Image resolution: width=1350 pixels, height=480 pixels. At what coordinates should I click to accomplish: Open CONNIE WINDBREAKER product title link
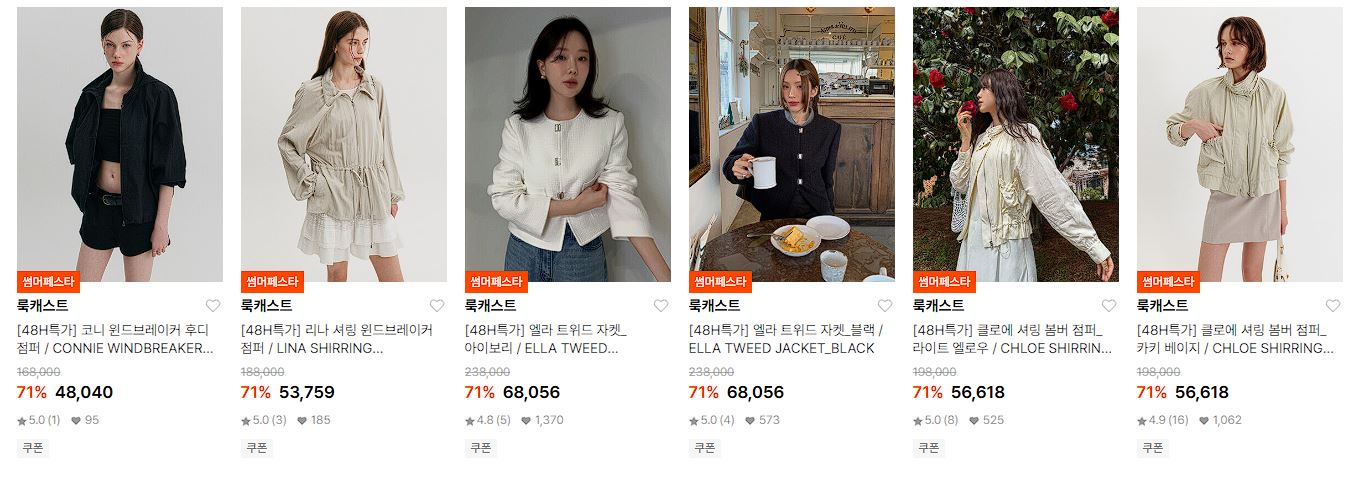click(116, 339)
